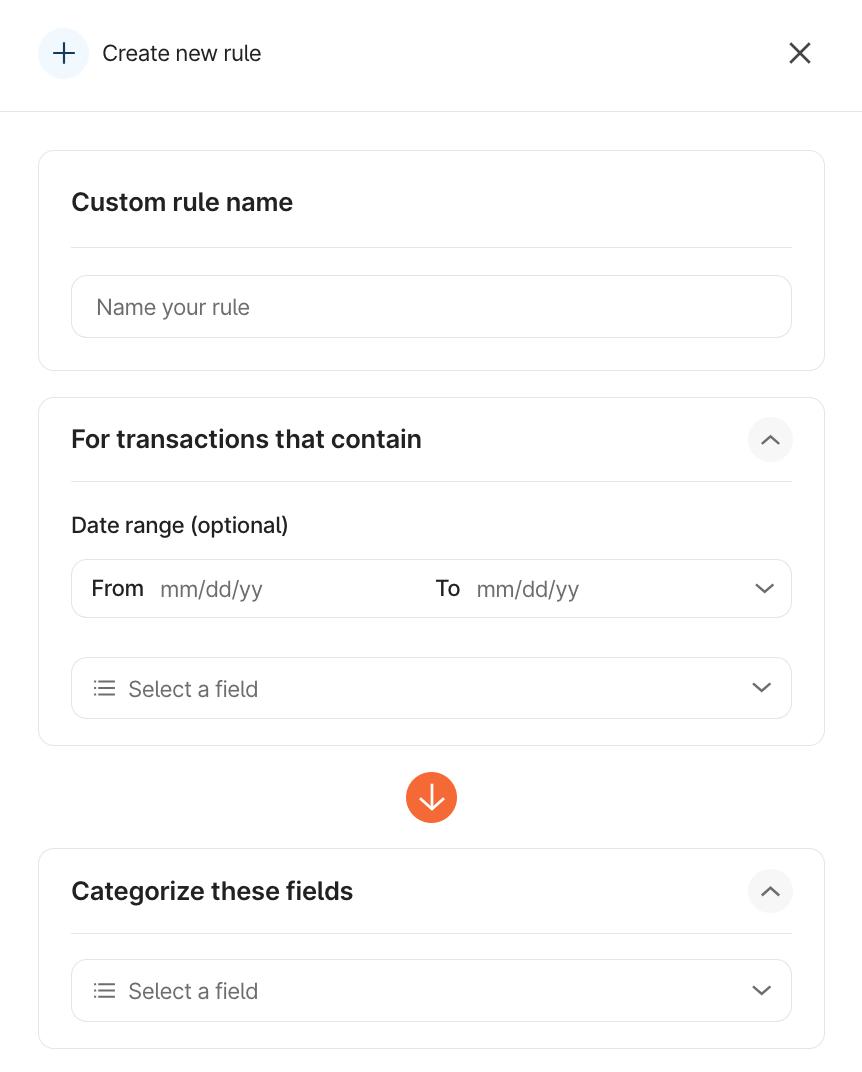Click list icon in Categorize Select a field
This screenshot has width=862, height=1072.
(104, 991)
